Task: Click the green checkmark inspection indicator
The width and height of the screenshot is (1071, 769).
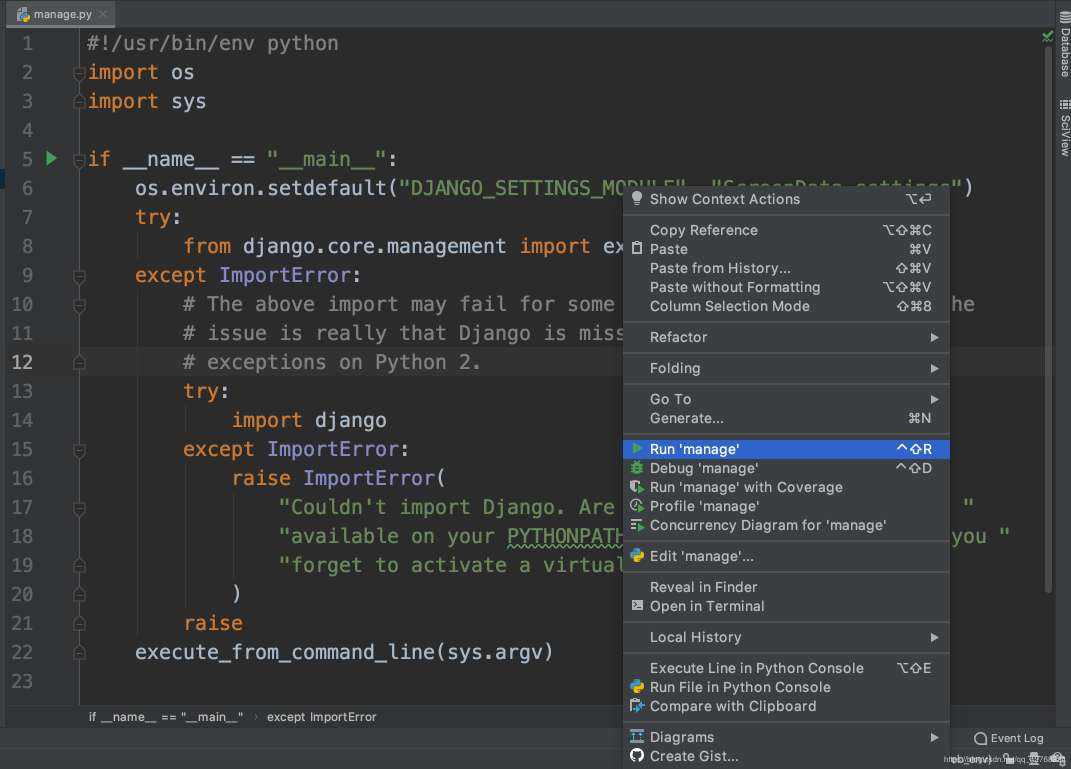Action: [x=1047, y=36]
